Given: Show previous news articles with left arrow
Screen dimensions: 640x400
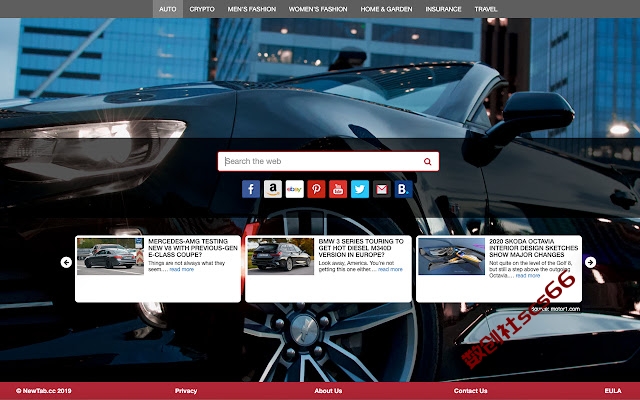Looking at the screenshot, I should coord(66,262).
